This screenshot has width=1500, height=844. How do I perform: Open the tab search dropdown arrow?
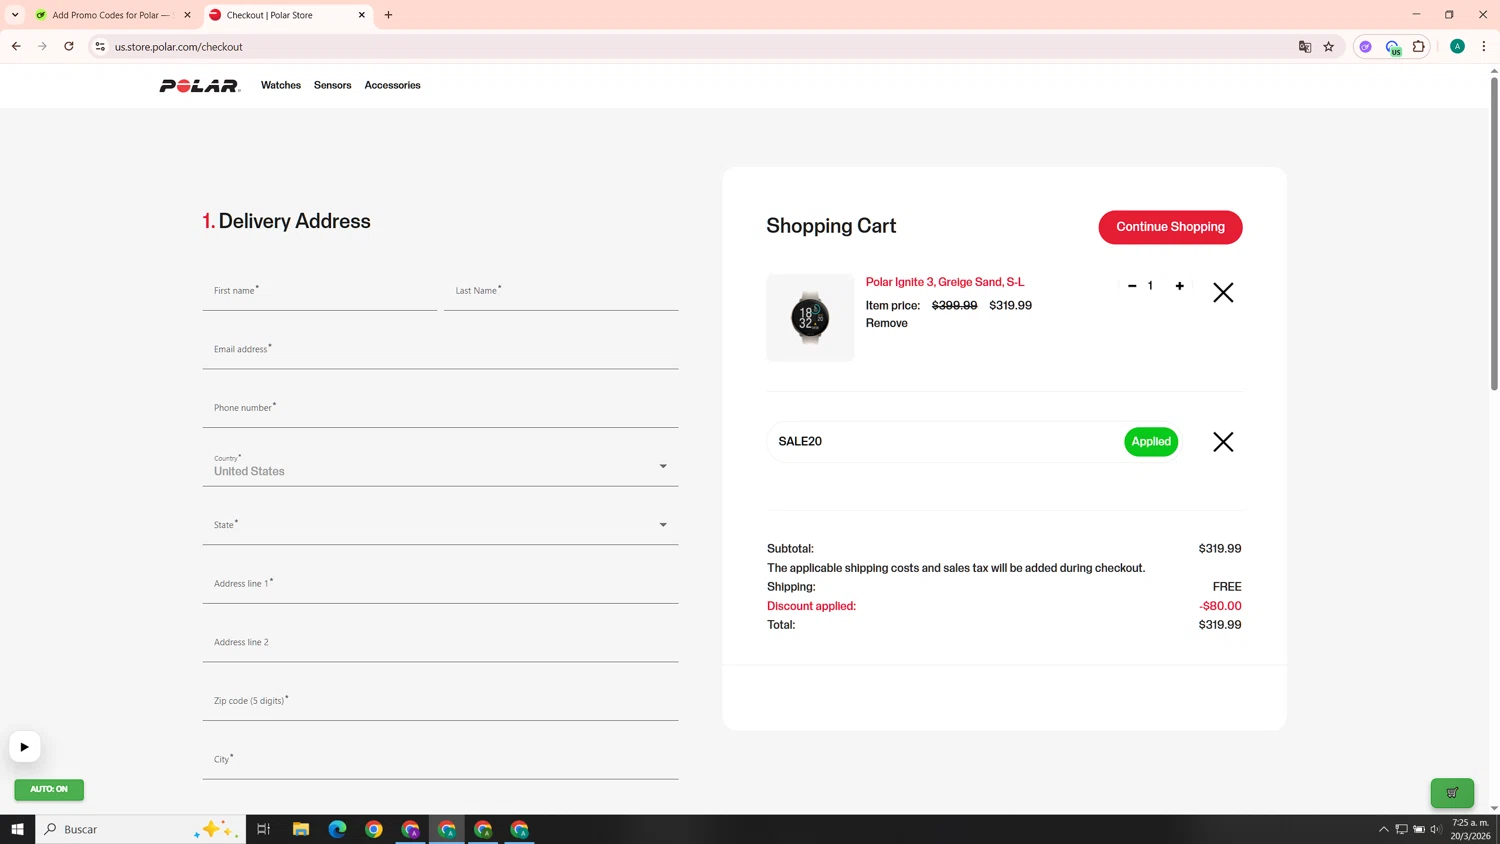click(x=15, y=15)
